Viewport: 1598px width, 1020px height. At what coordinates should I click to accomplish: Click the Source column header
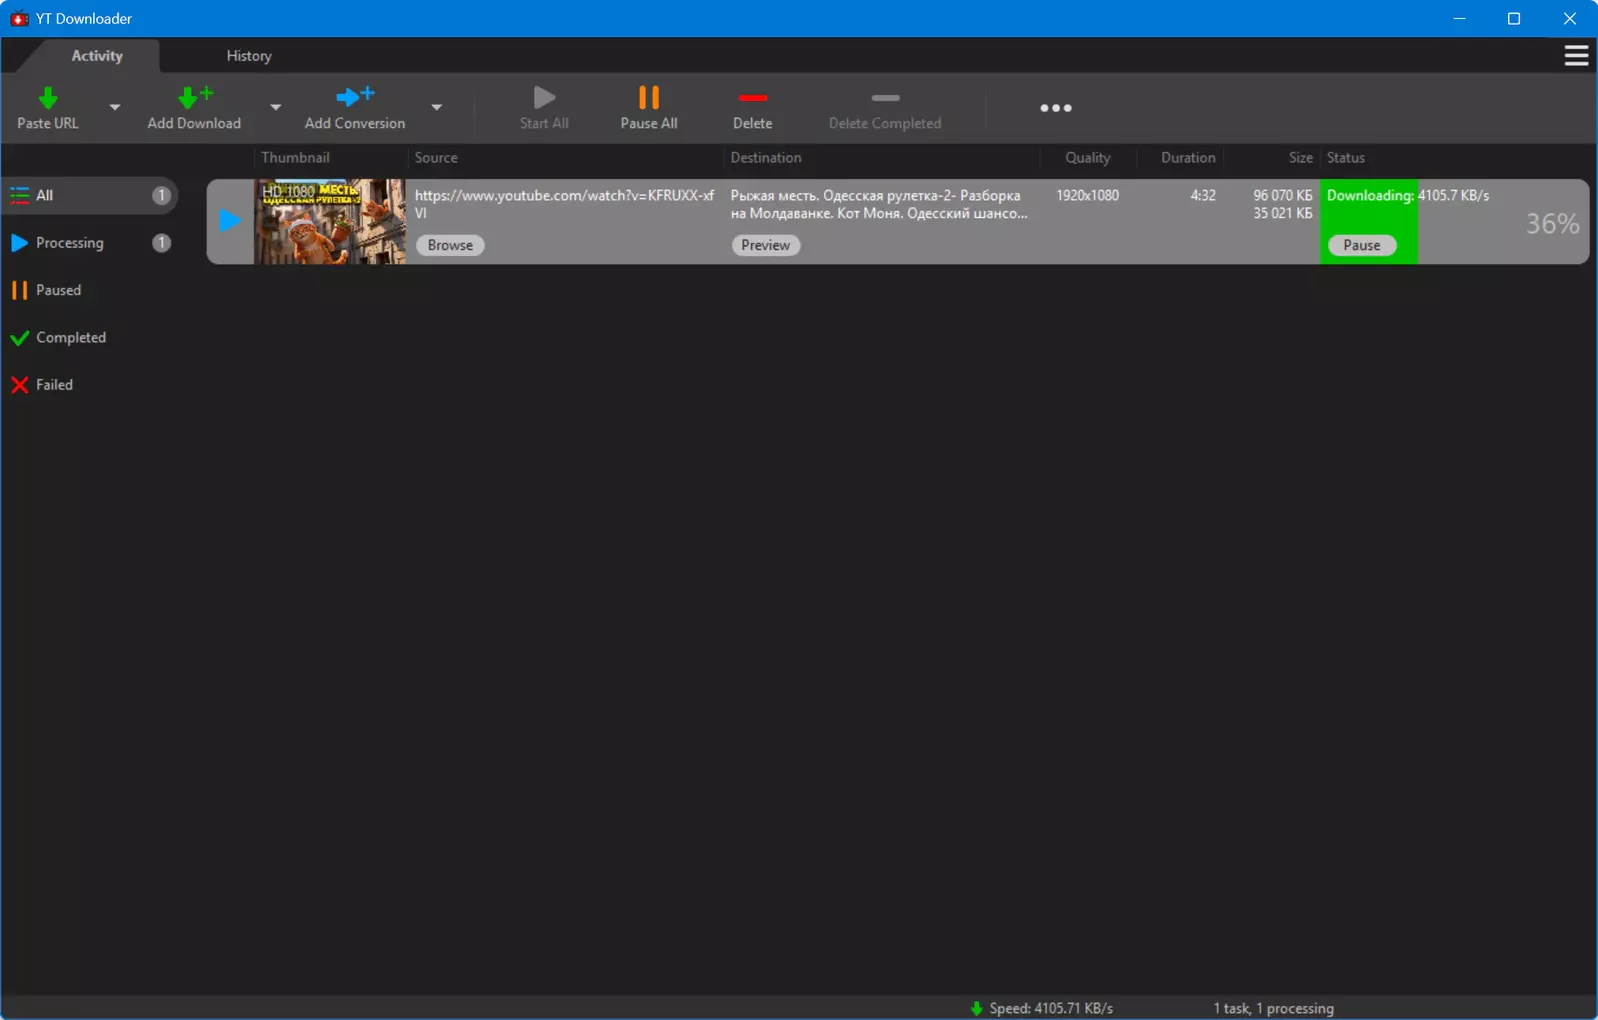[x=436, y=158]
